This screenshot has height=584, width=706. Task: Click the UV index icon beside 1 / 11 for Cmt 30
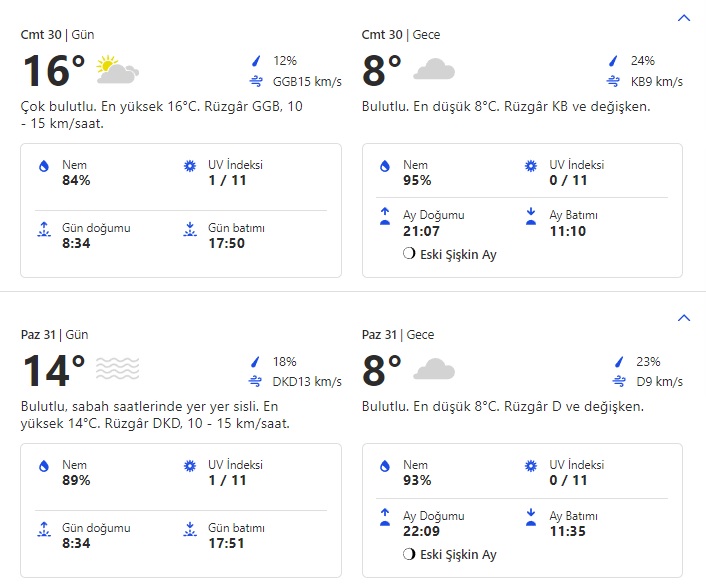[x=189, y=166]
